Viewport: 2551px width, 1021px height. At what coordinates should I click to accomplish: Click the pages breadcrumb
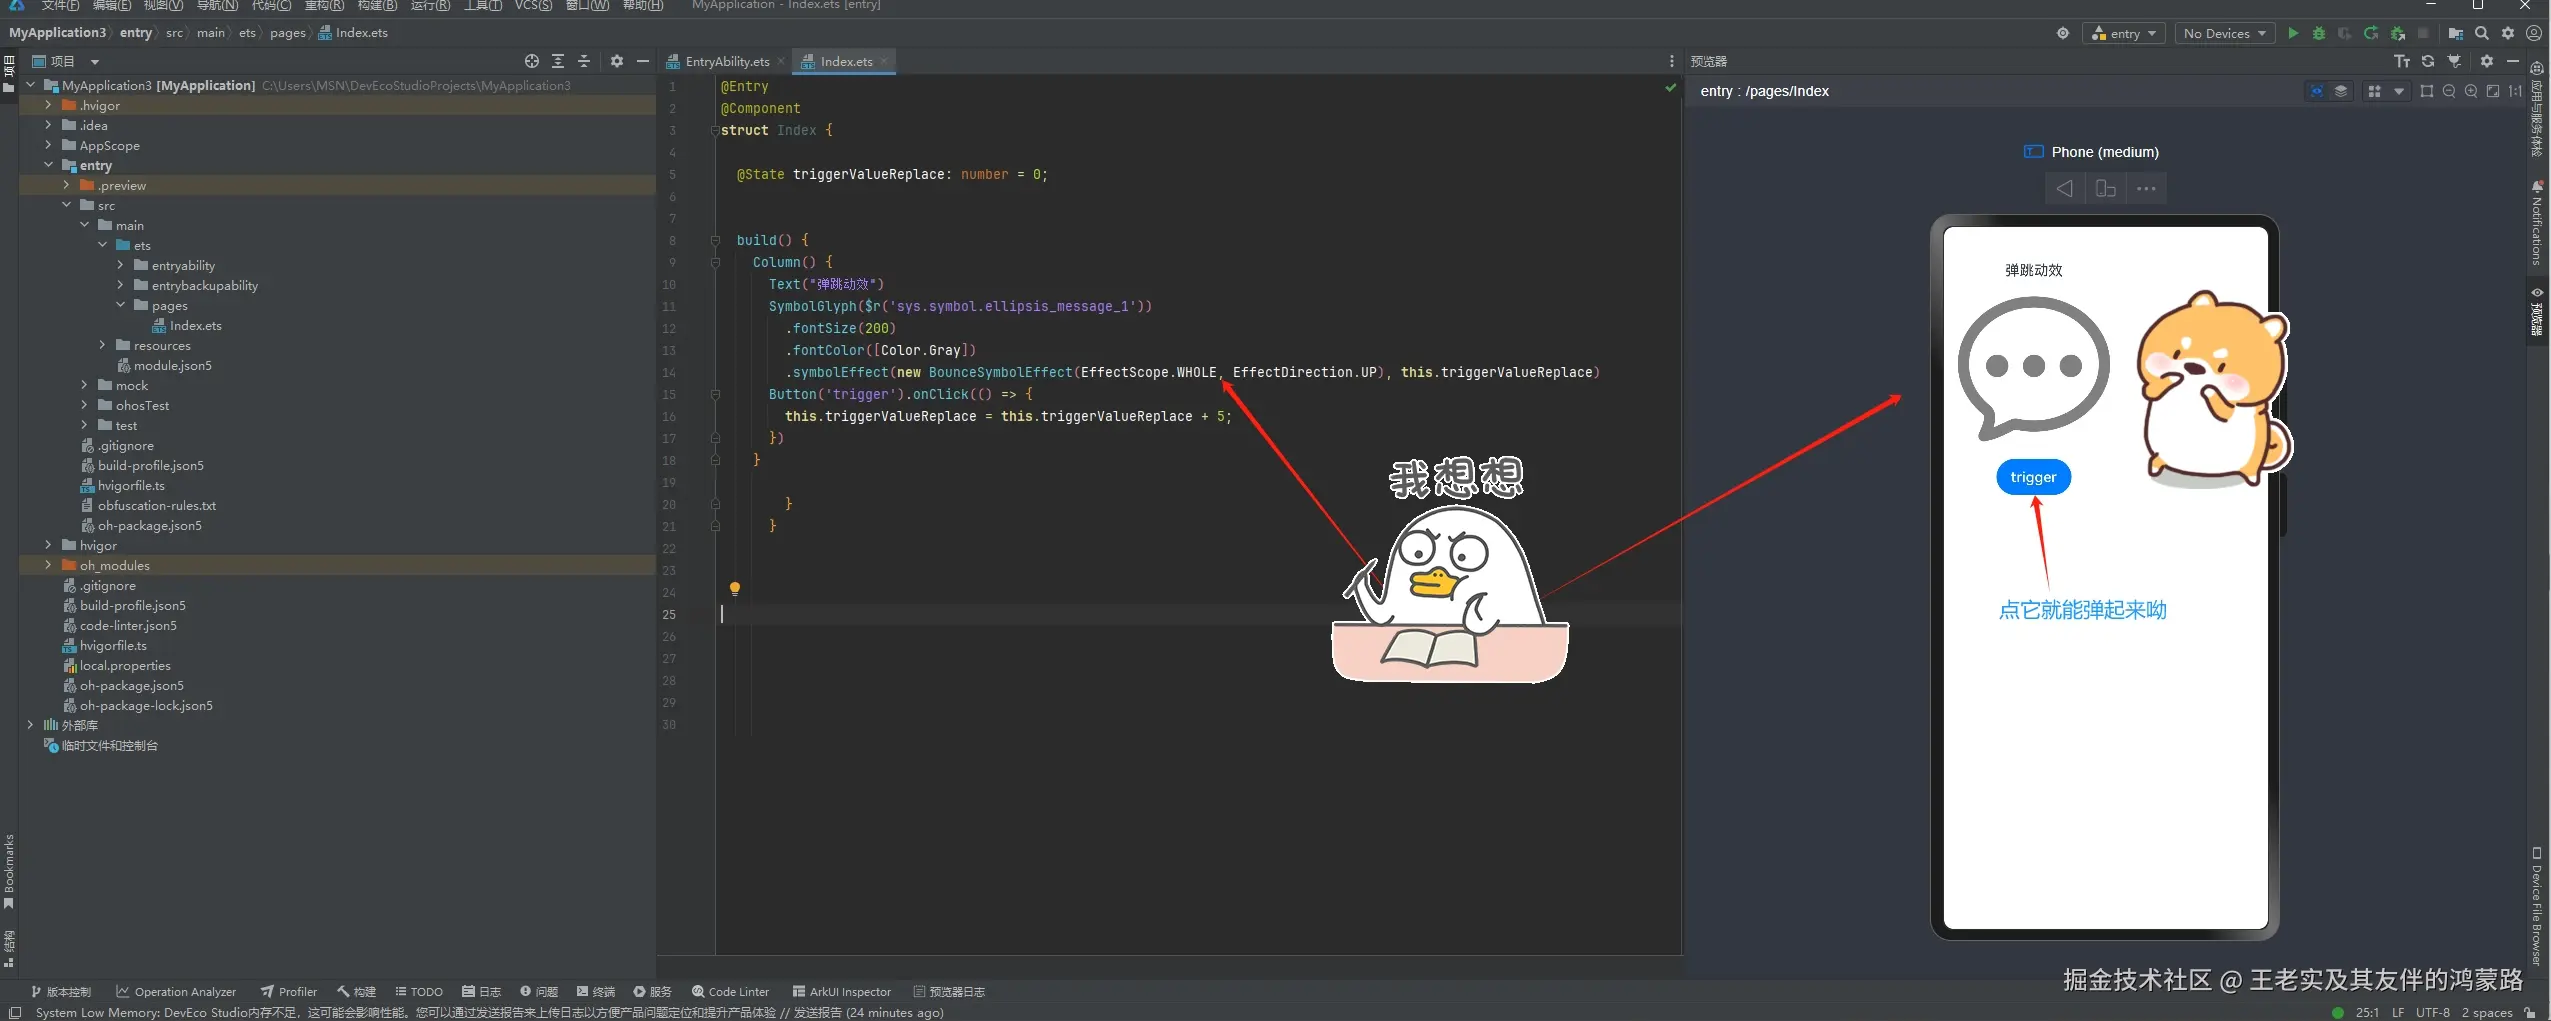[x=288, y=33]
